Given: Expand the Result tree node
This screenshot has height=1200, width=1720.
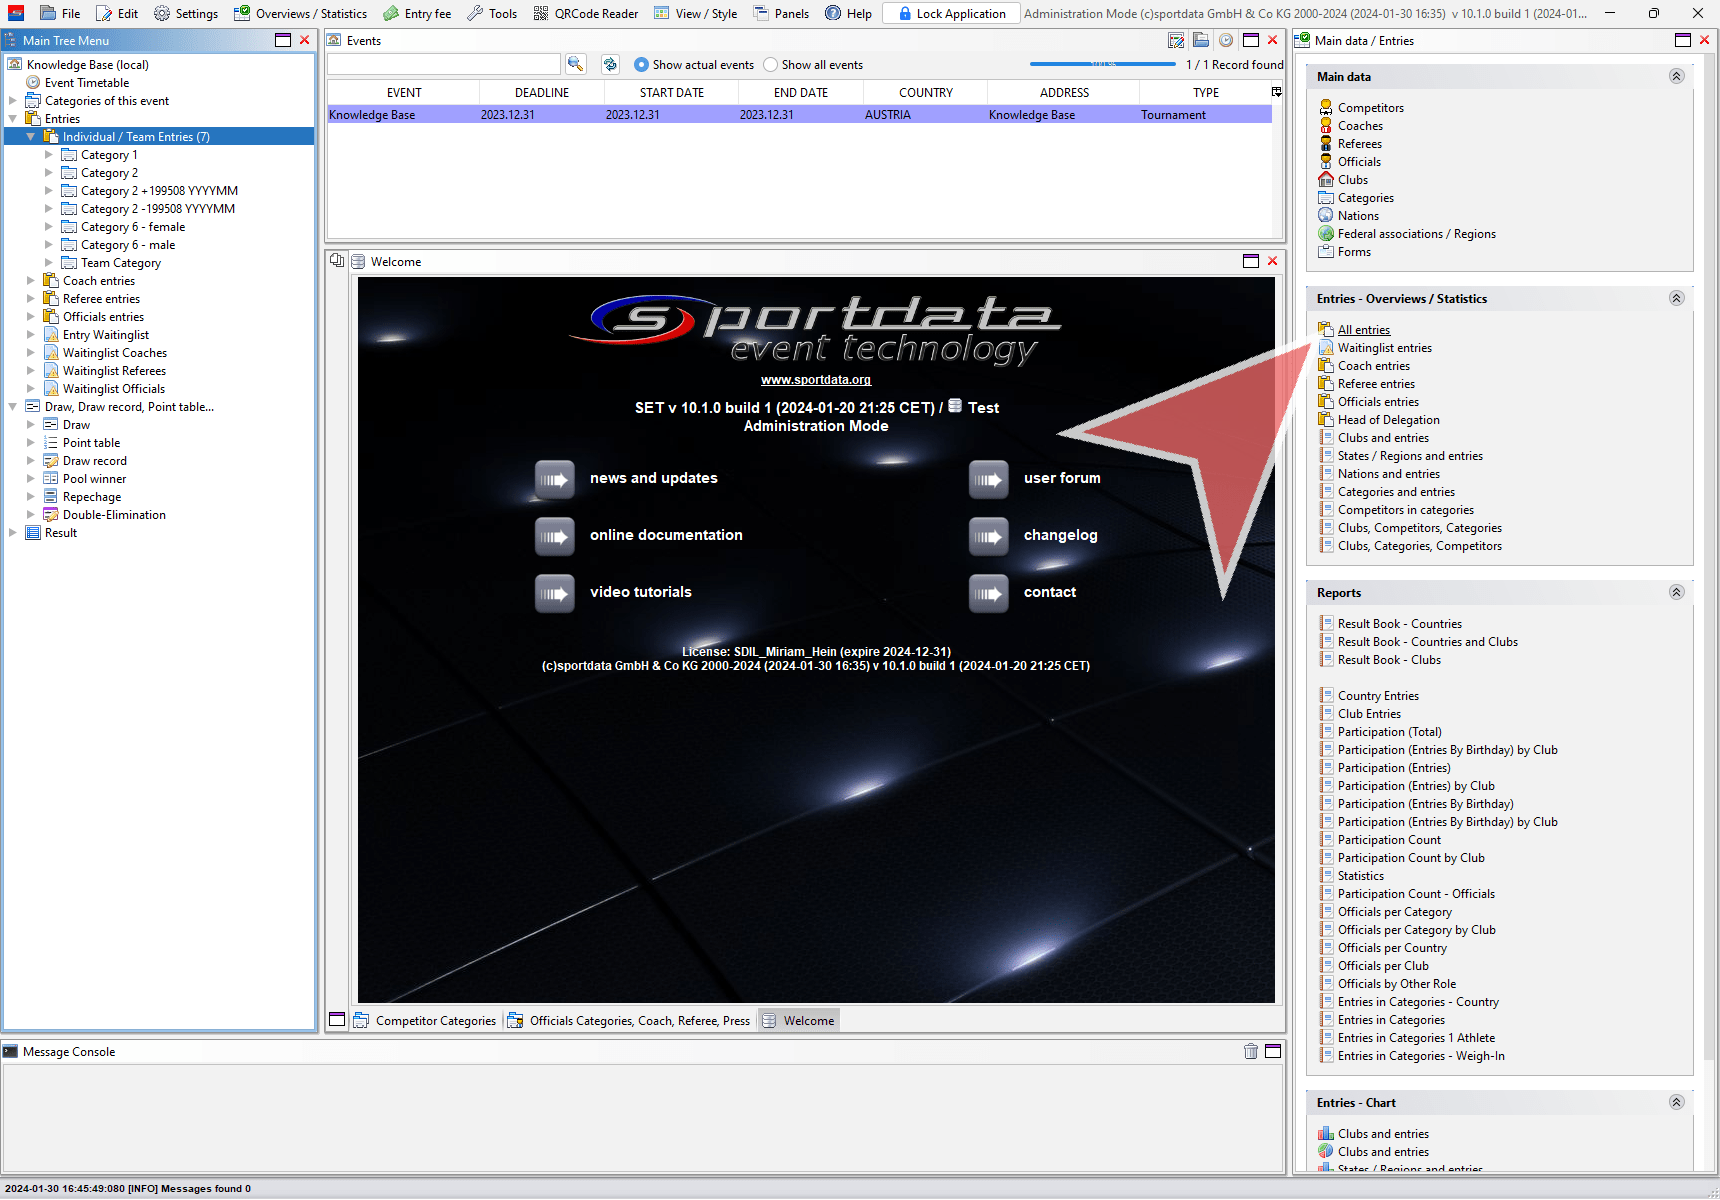Looking at the screenshot, I should coord(13,533).
